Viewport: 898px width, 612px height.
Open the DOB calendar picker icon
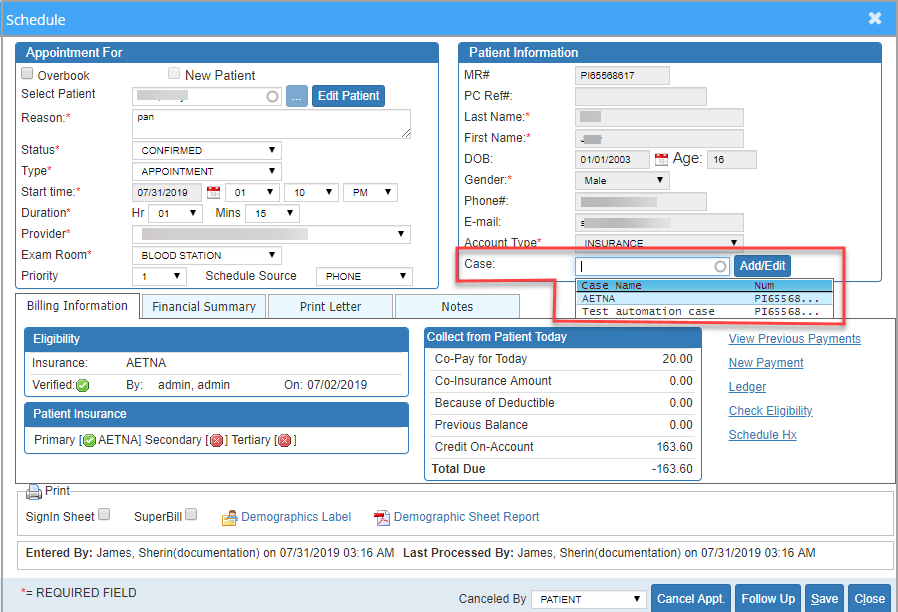click(661, 160)
